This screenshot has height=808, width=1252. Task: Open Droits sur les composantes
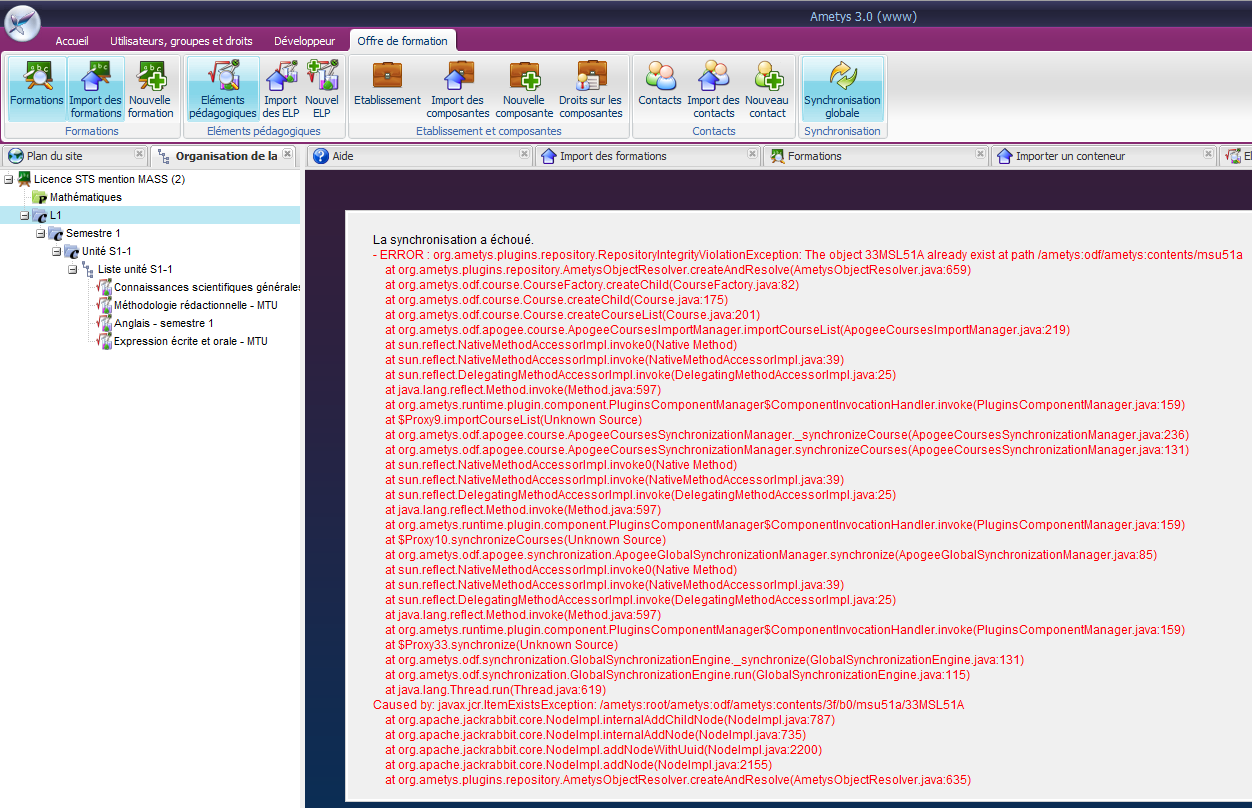591,88
